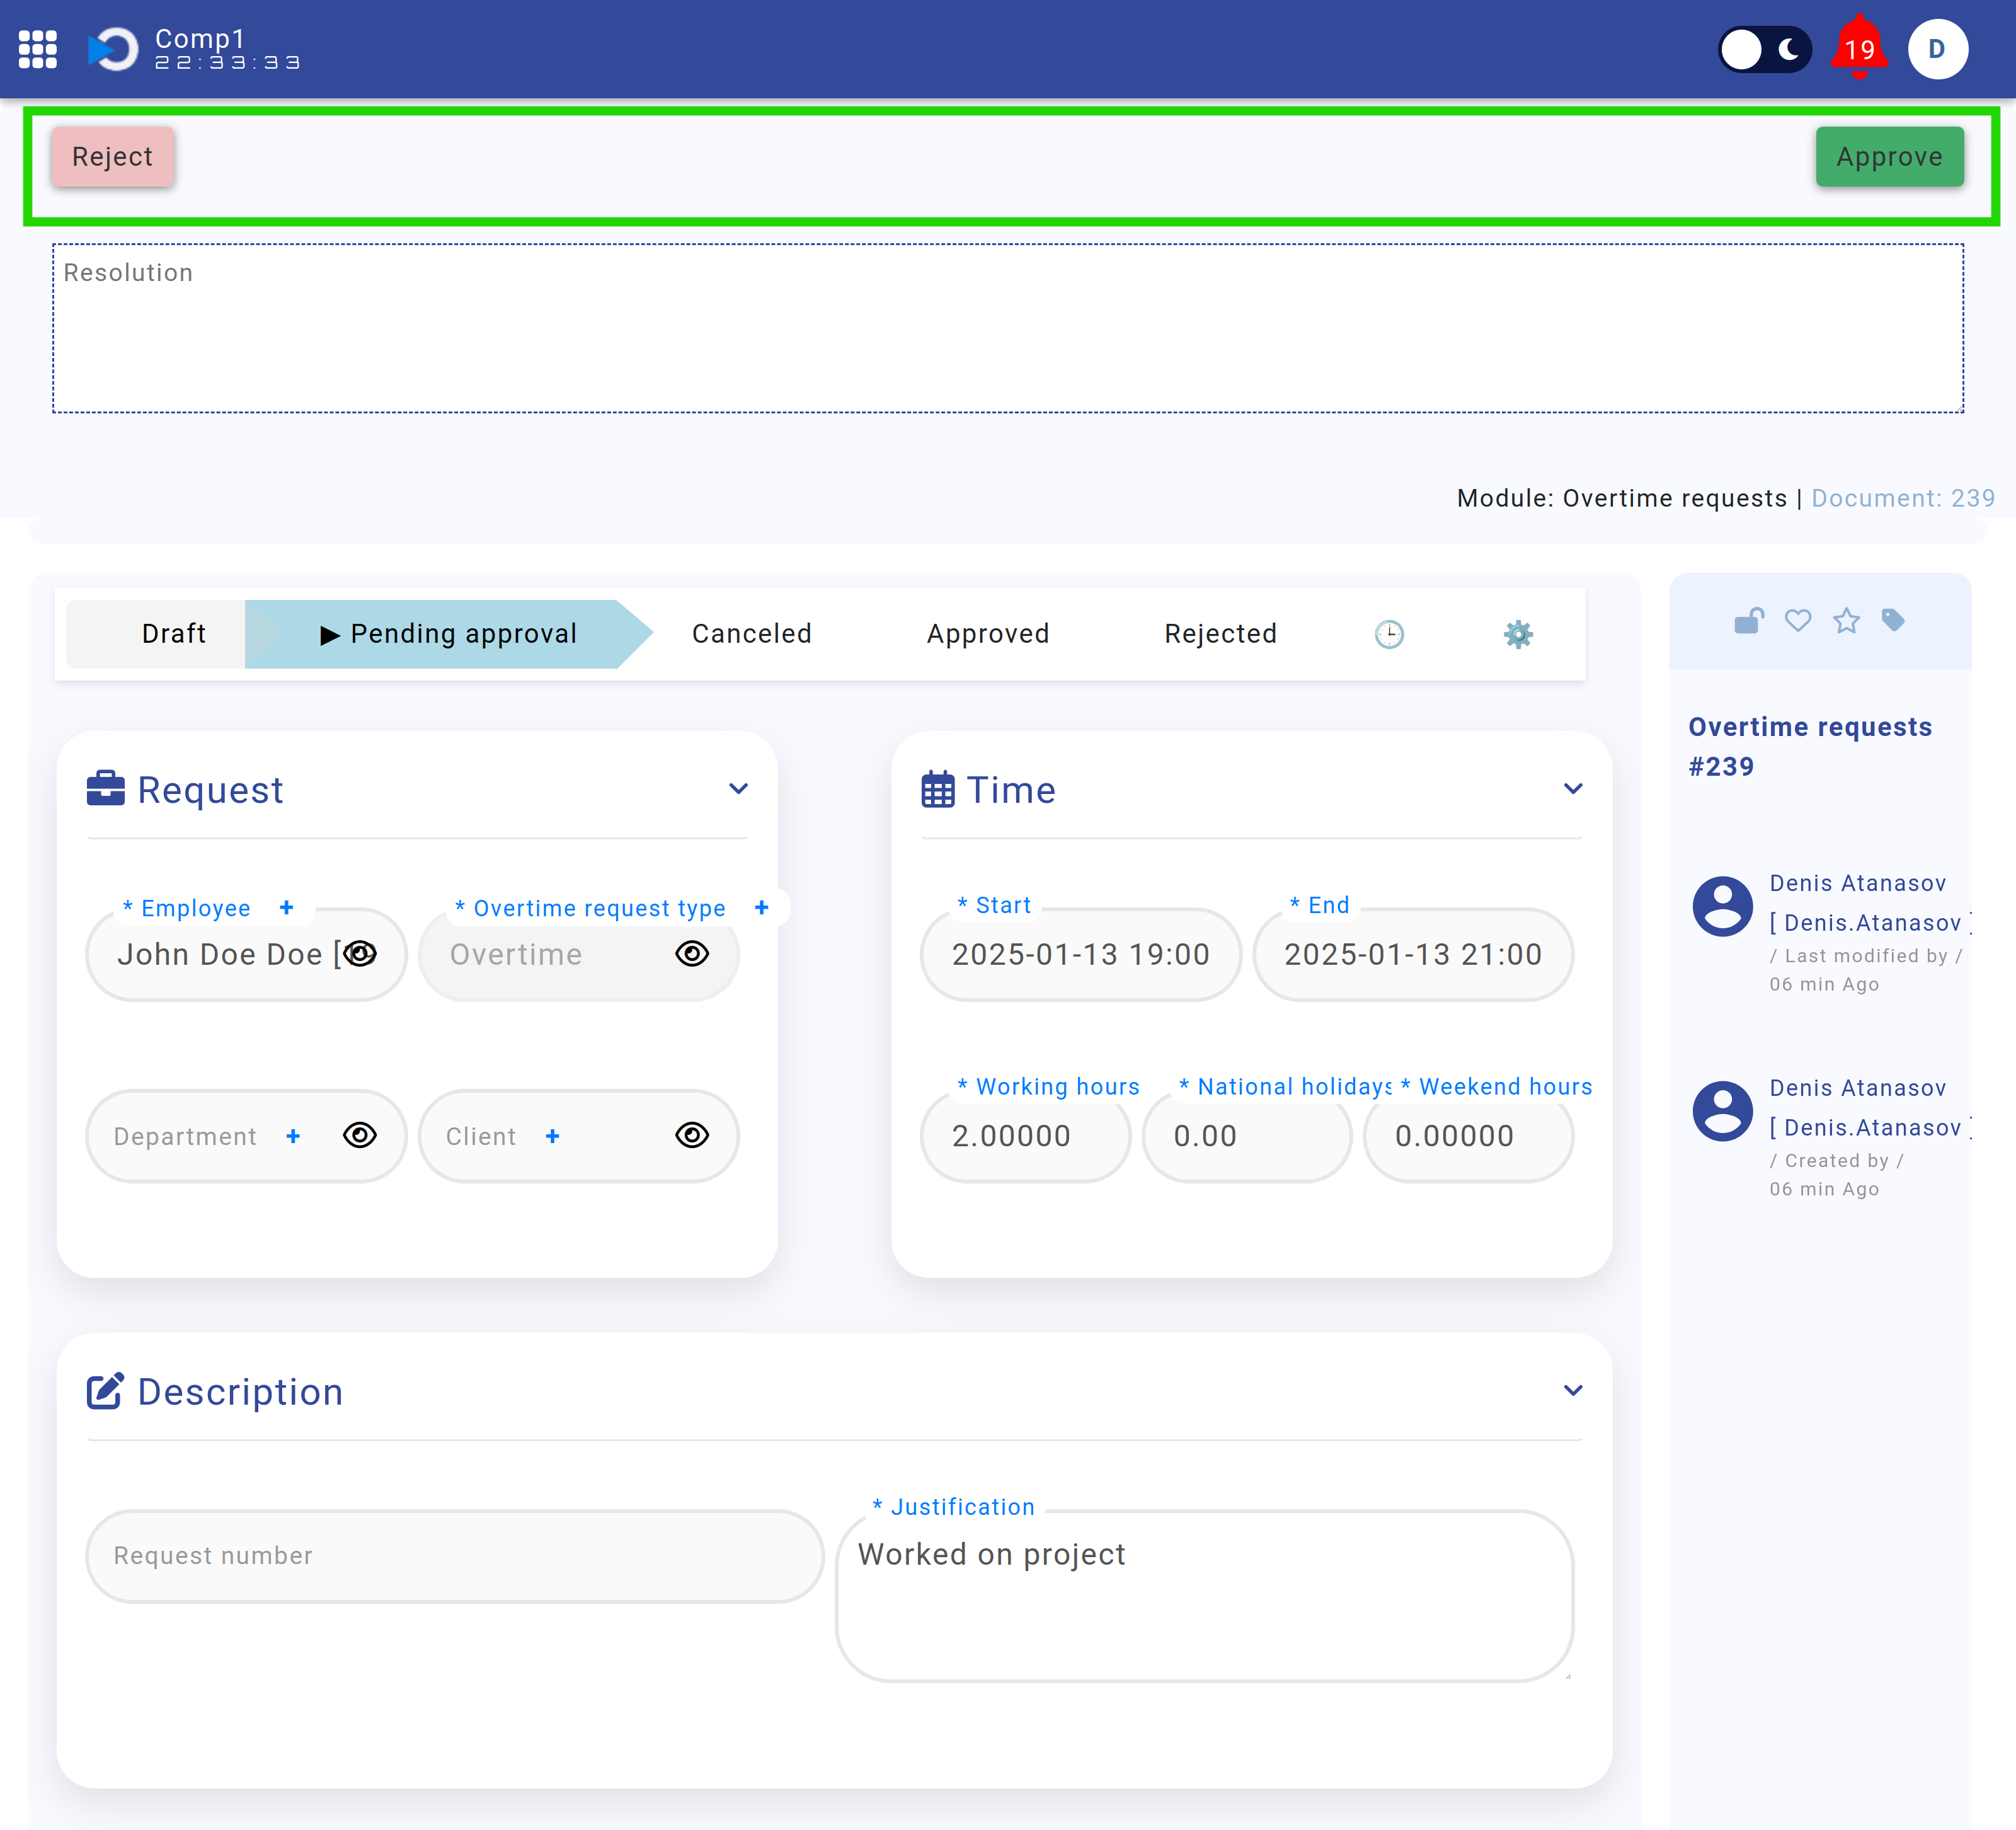
Task: Open status history clock icon
Action: pos(1389,634)
